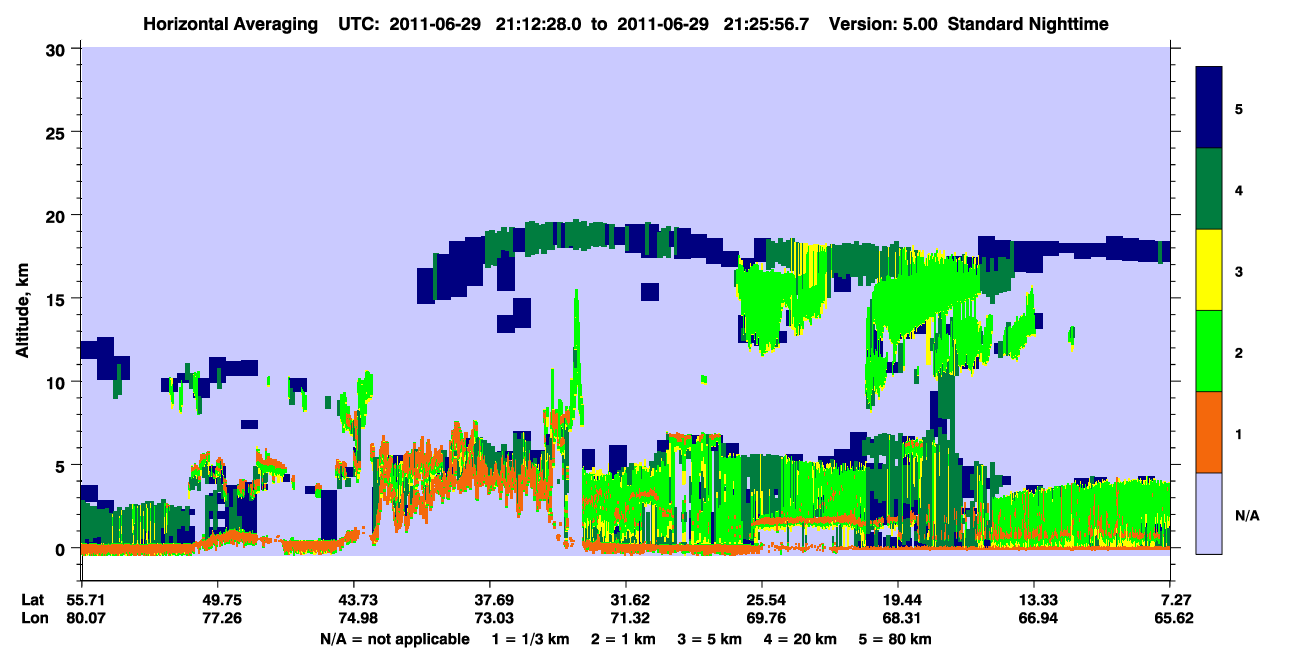The width and height of the screenshot is (1300, 667).
Task: Click the lavender N/A legend swatch
Action: 1209,513
